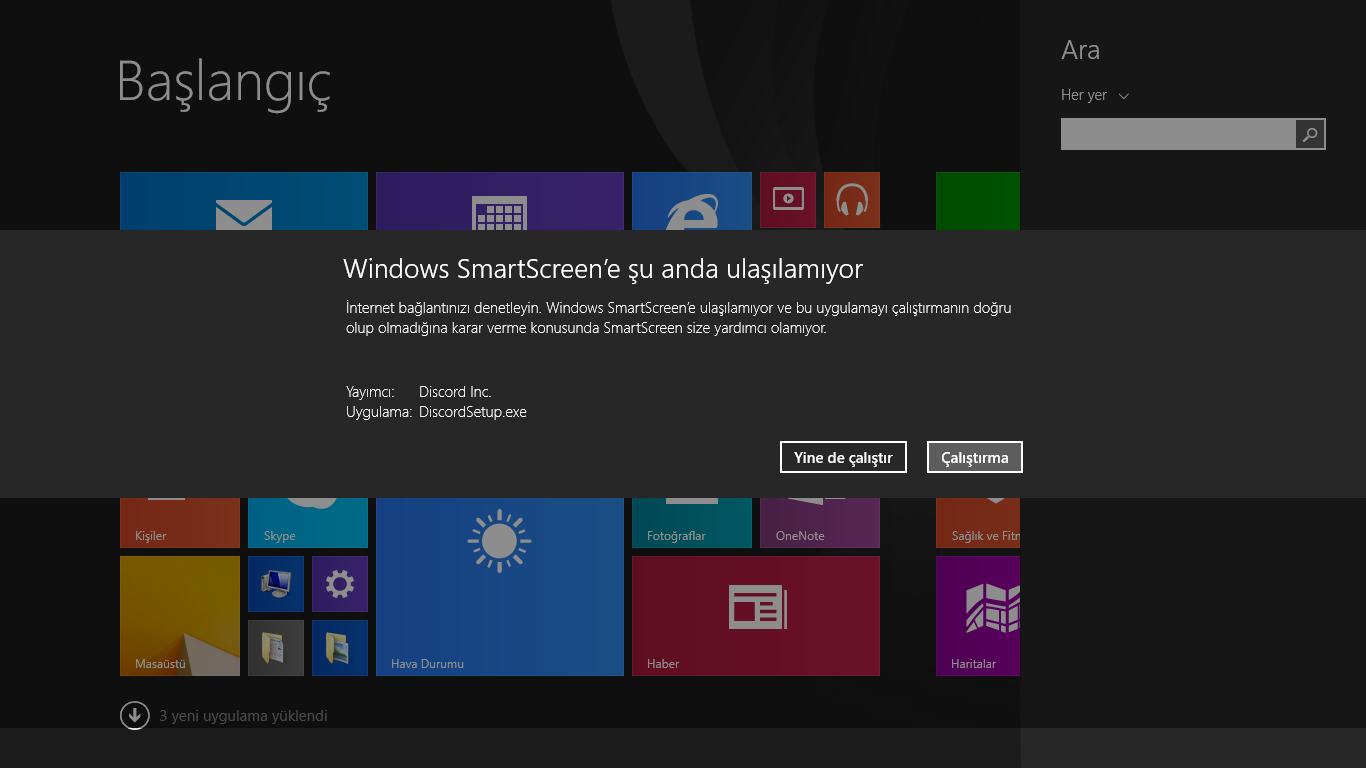This screenshot has height=768, width=1366.
Task: Click the "Ara" search pane heading
Action: click(1081, 50)
